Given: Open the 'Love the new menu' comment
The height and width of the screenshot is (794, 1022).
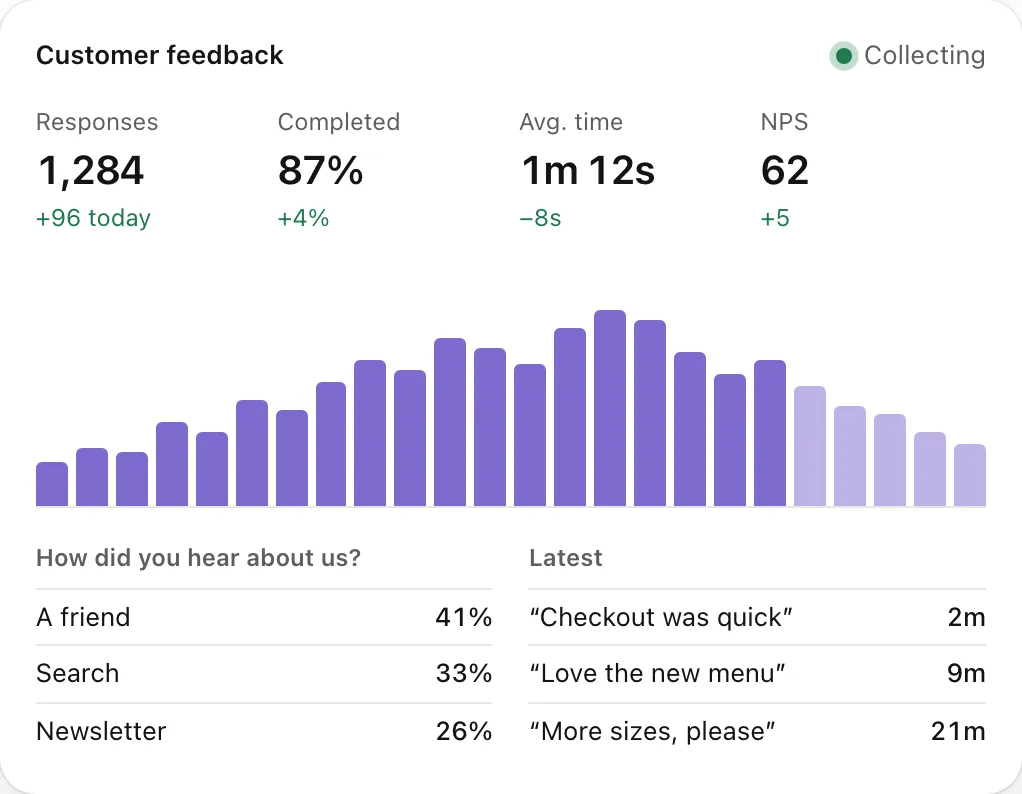Looking at the screenshot, I should (x=757, y=673).
